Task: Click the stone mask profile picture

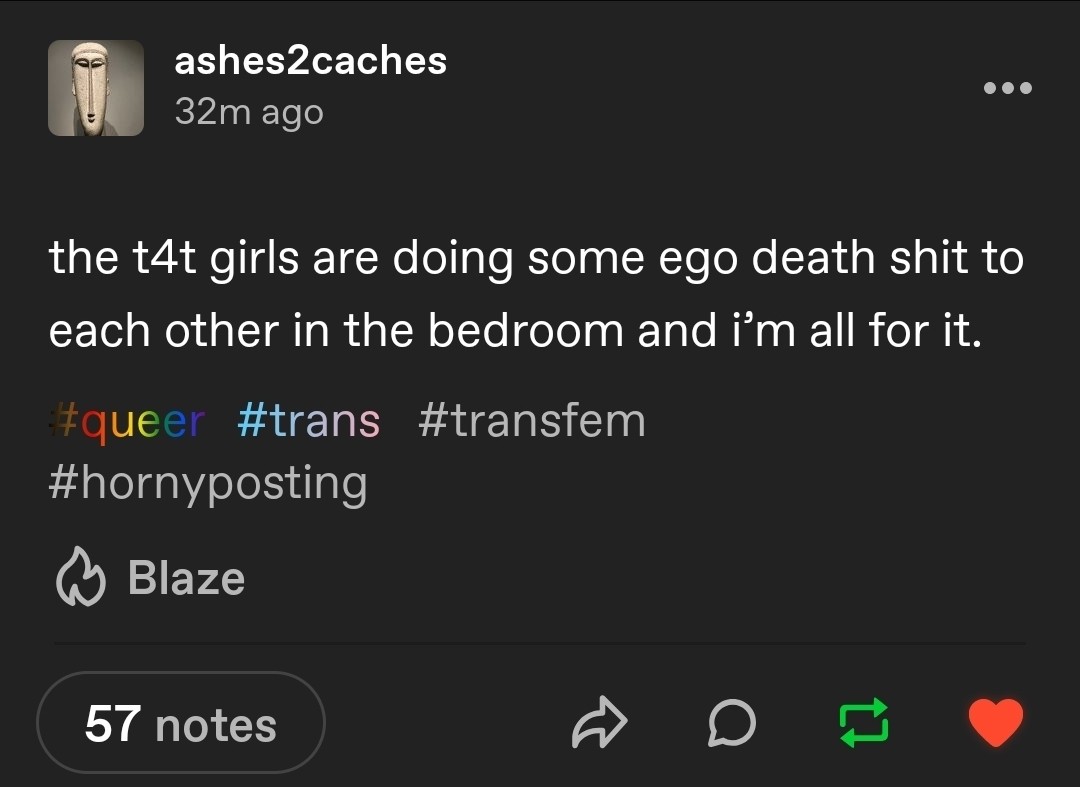Action: click(x=96, y=88)
